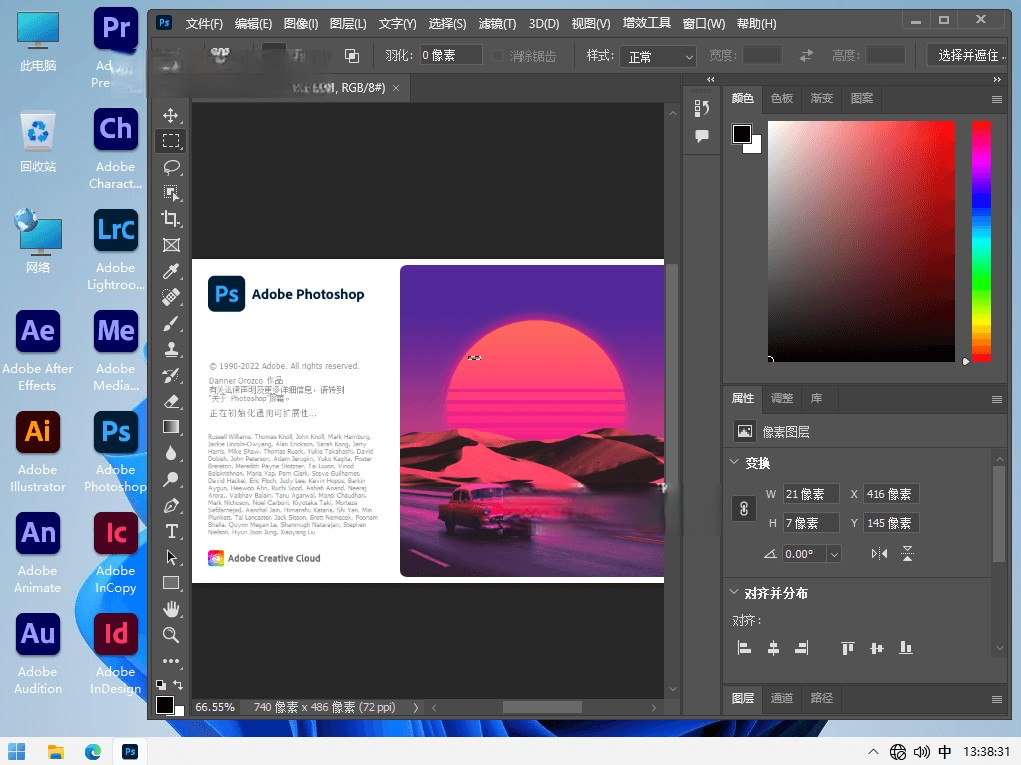Switch to the Hand tool
The height and width of the screenshot is (765, 1021).
(171, 609)
